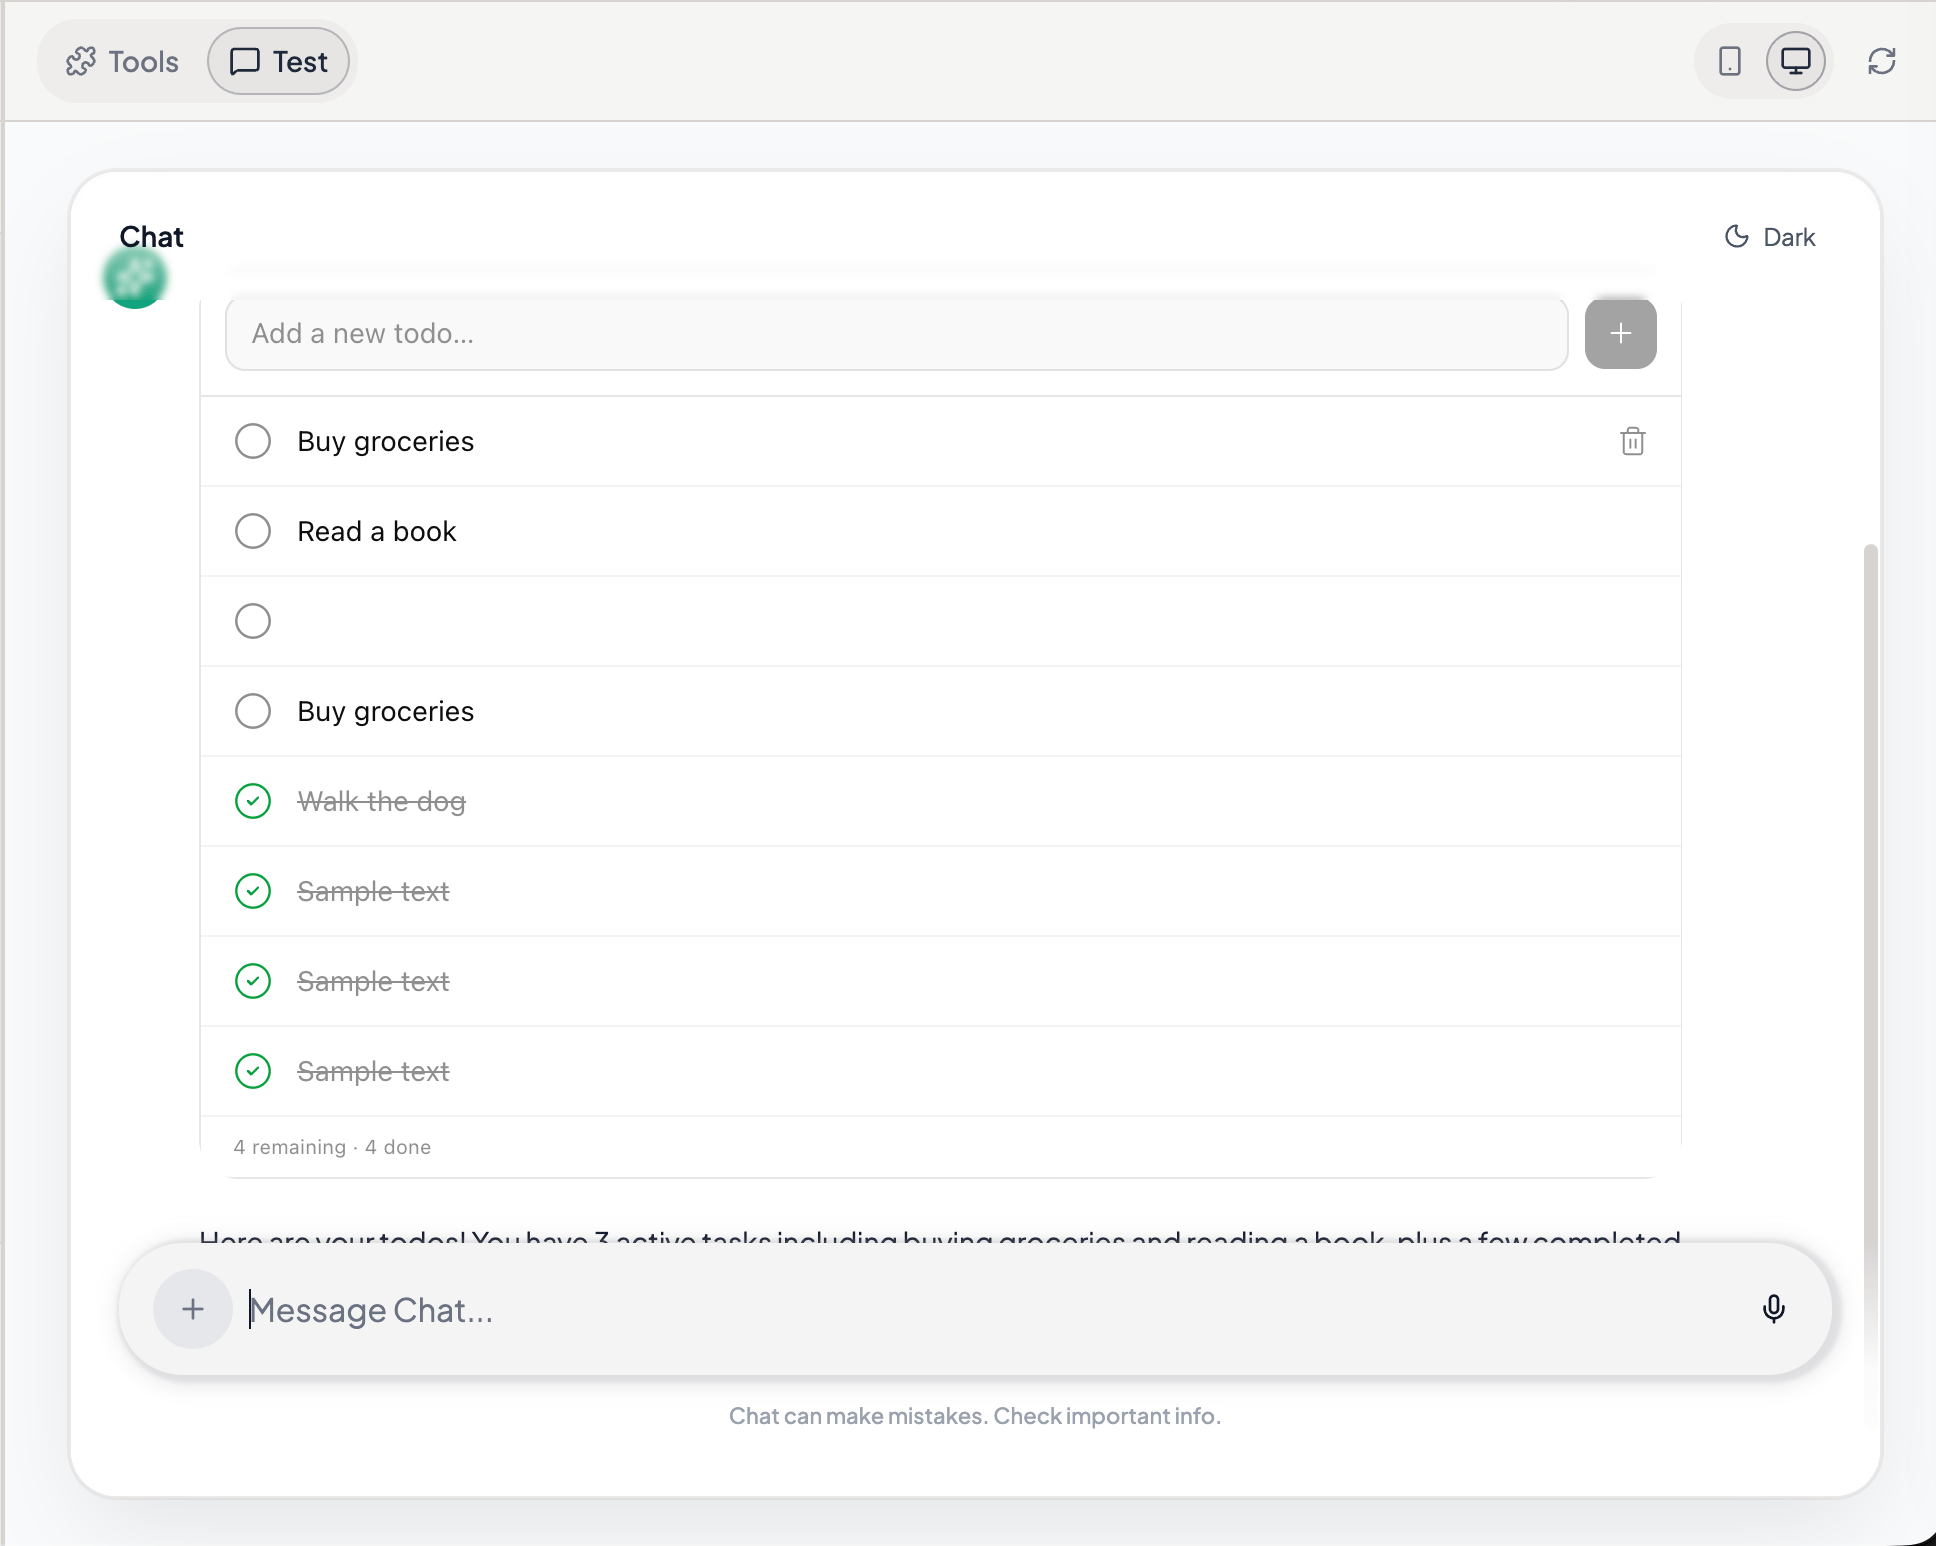Uncheck the first Sample text todo
Viewport: 1936px width, 1546px height.
click(253, 891)
